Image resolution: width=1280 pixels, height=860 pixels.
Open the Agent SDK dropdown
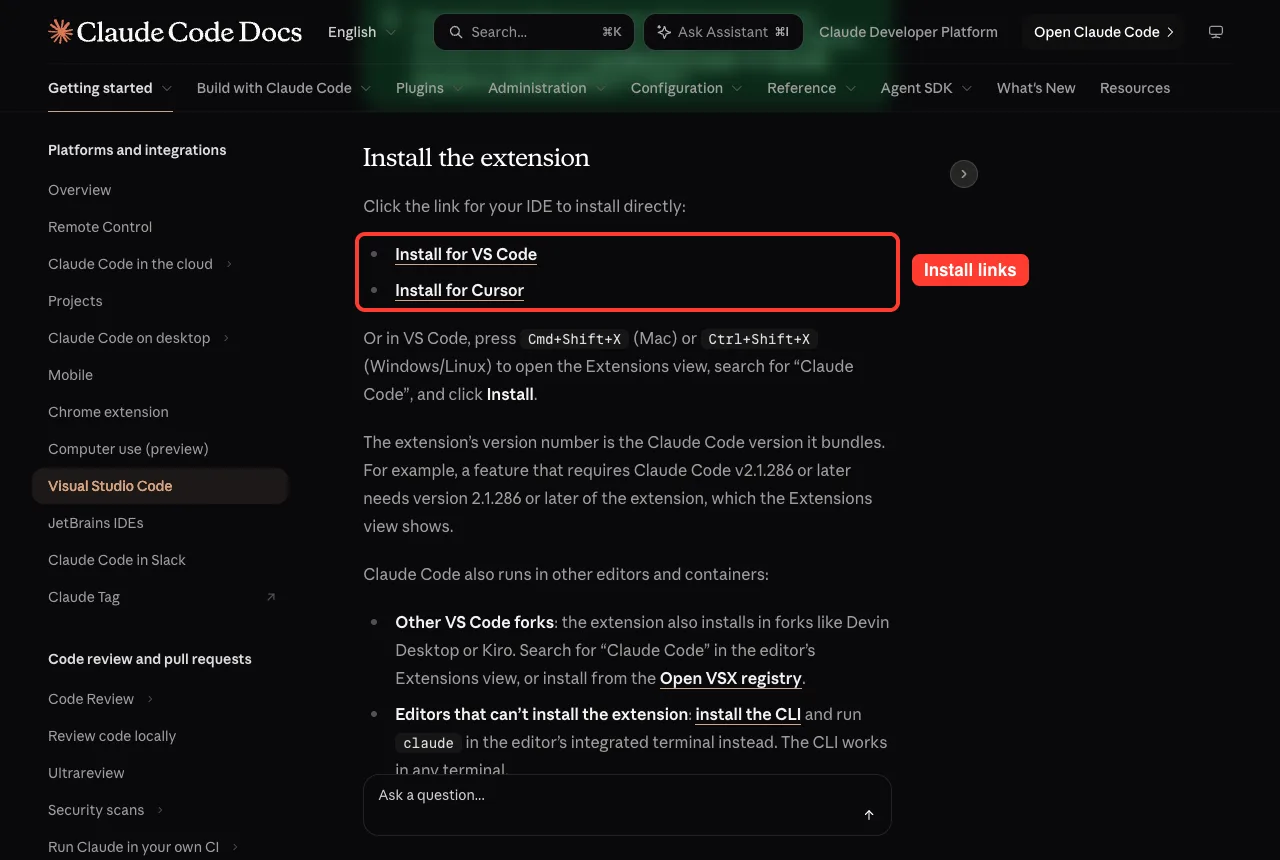point(927,88)
